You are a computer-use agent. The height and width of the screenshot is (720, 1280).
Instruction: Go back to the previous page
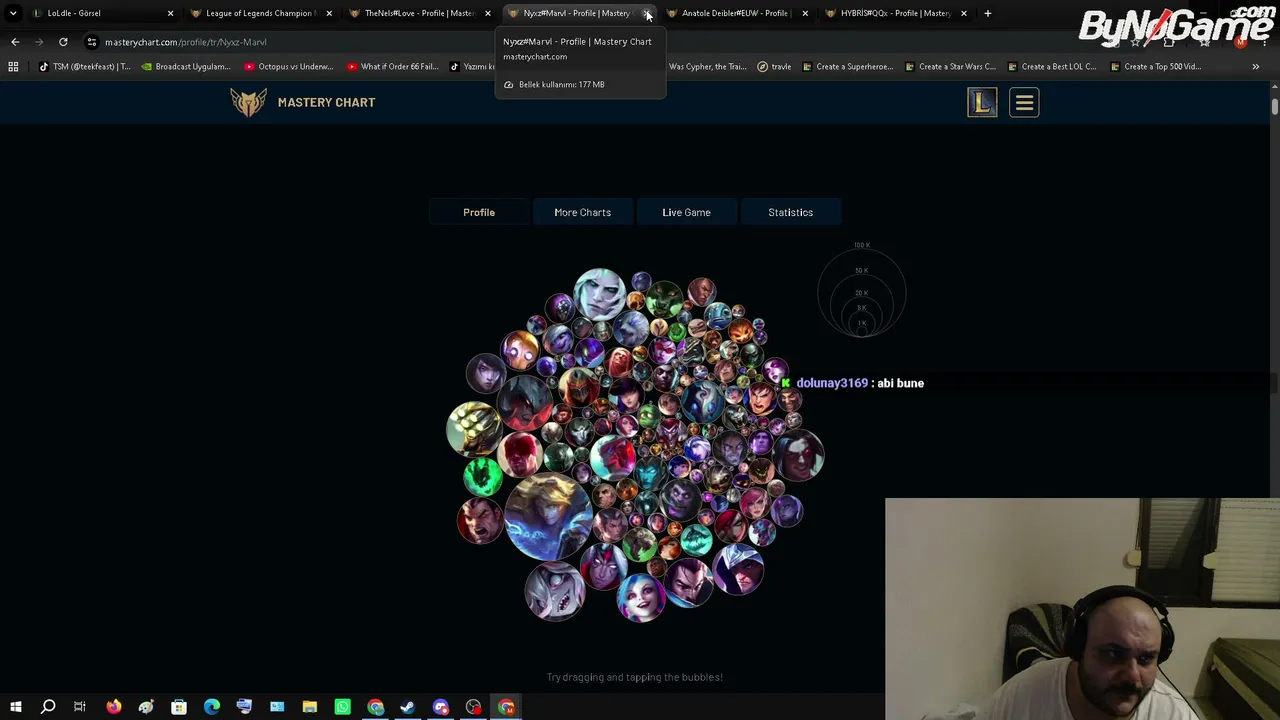15,42
